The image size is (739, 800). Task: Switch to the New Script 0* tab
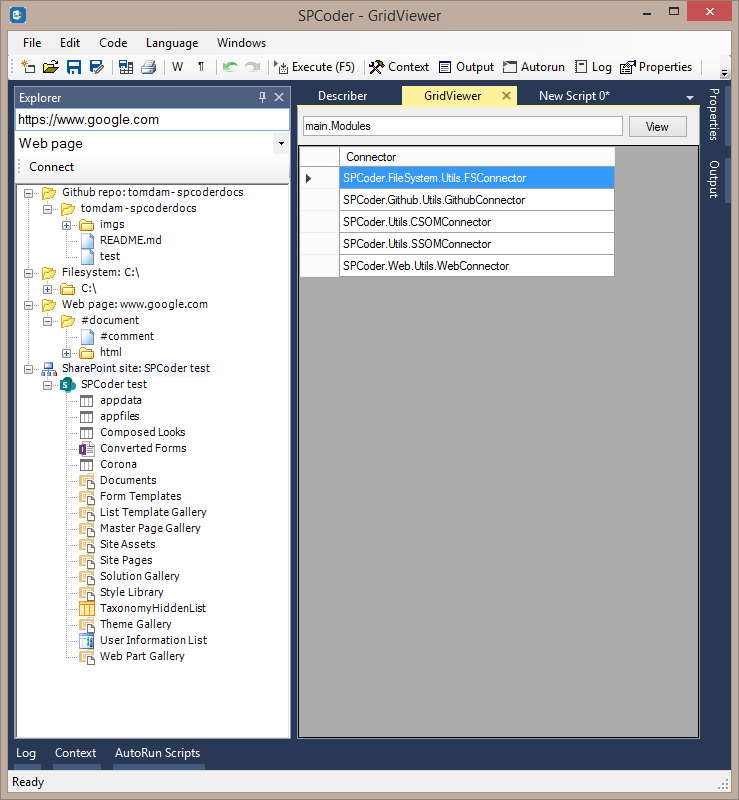pos(575,96)
